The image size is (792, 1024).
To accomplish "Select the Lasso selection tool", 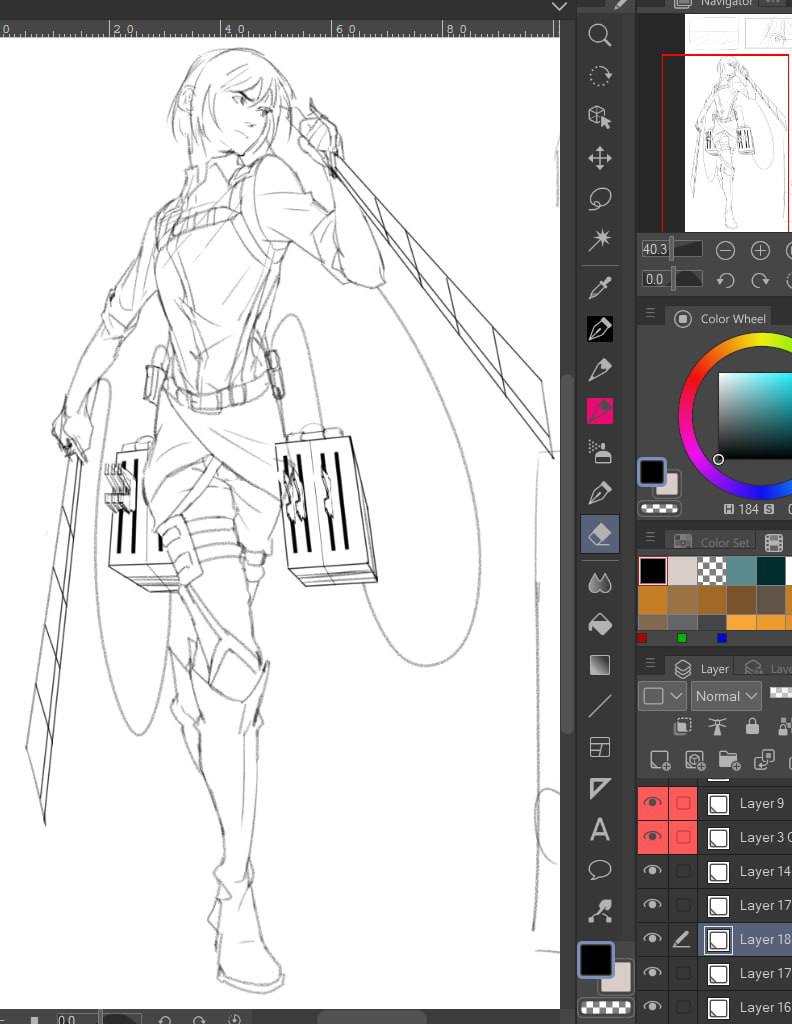I will (599, 199).
